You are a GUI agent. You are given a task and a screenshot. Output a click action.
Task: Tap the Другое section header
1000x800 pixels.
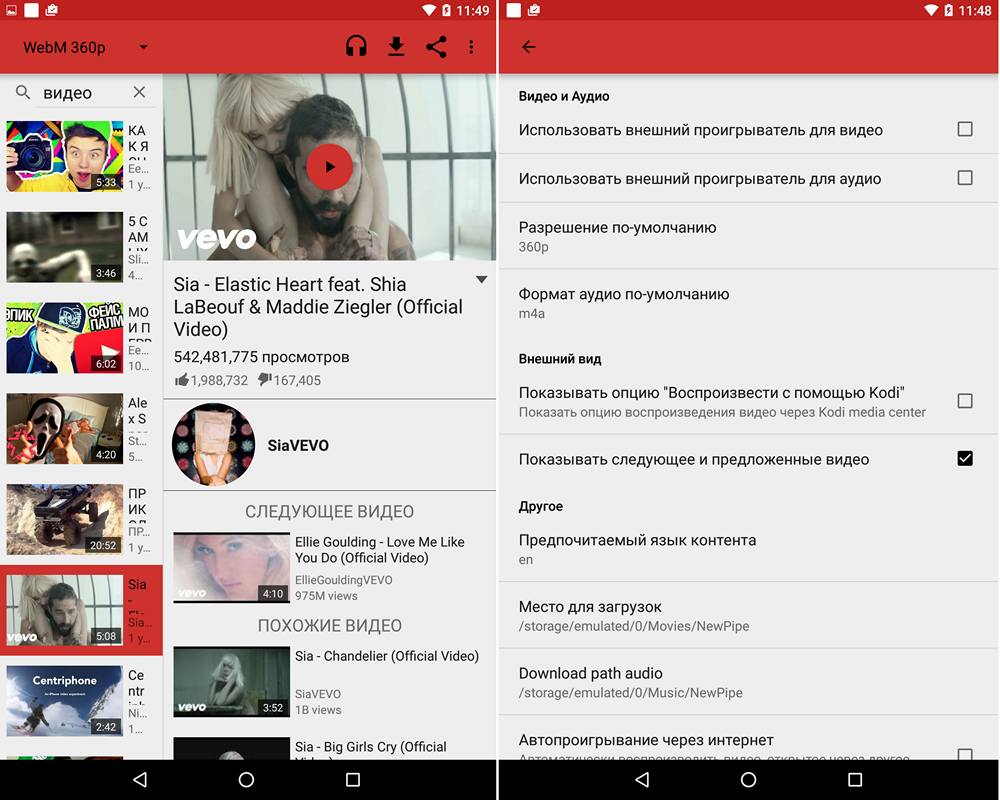[x=540, y=507]
